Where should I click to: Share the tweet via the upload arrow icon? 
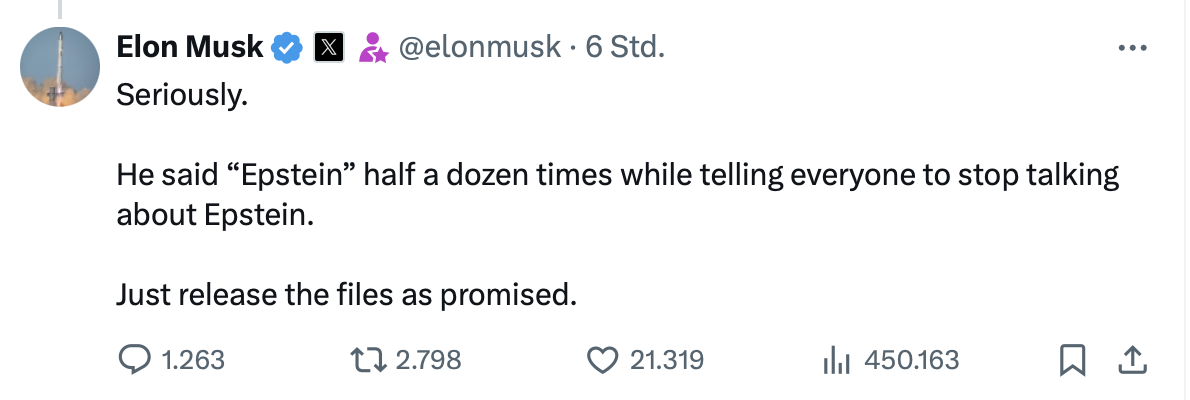click(1131, 358)
